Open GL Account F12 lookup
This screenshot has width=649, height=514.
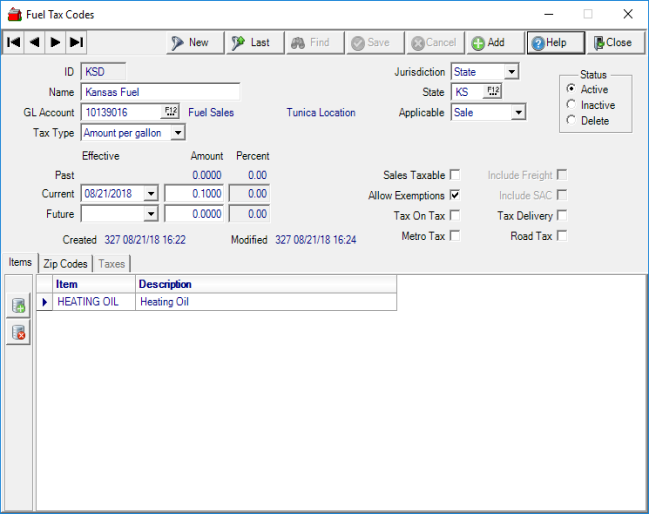click(x=169, y=112)
